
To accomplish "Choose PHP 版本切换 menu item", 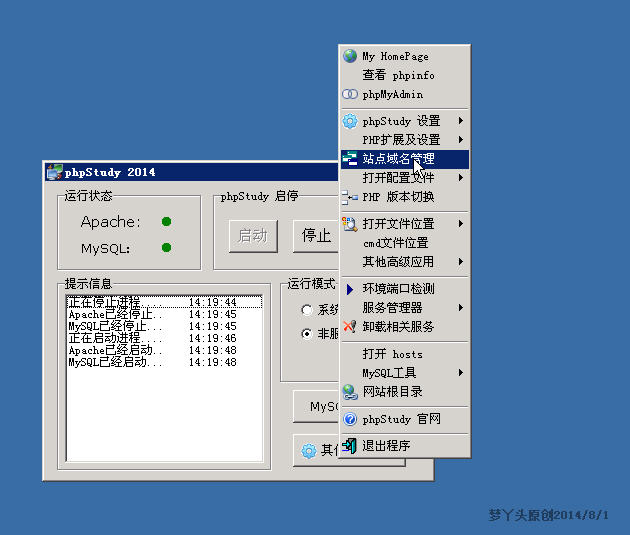I will click(405, 197).
